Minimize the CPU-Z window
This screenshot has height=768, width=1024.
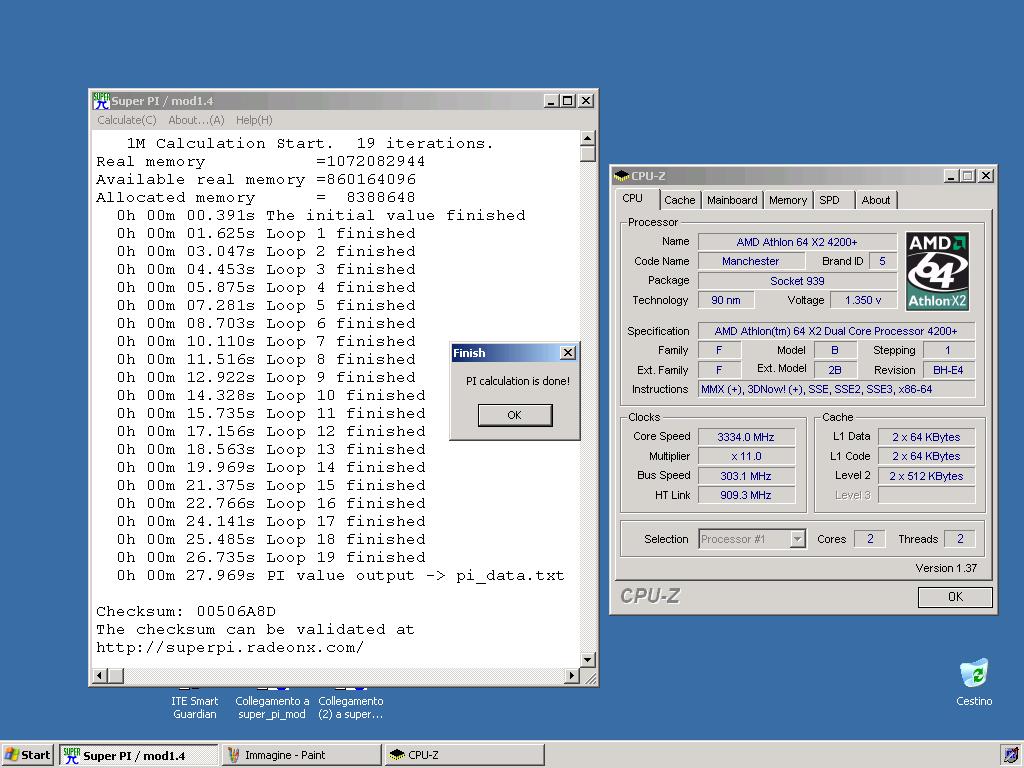(952, 176)
